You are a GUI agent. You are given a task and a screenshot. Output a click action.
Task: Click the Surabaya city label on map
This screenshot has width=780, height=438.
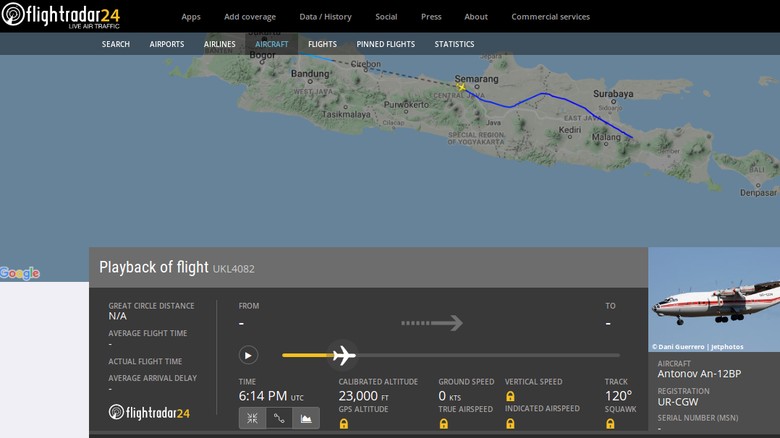tap(613, 94)
